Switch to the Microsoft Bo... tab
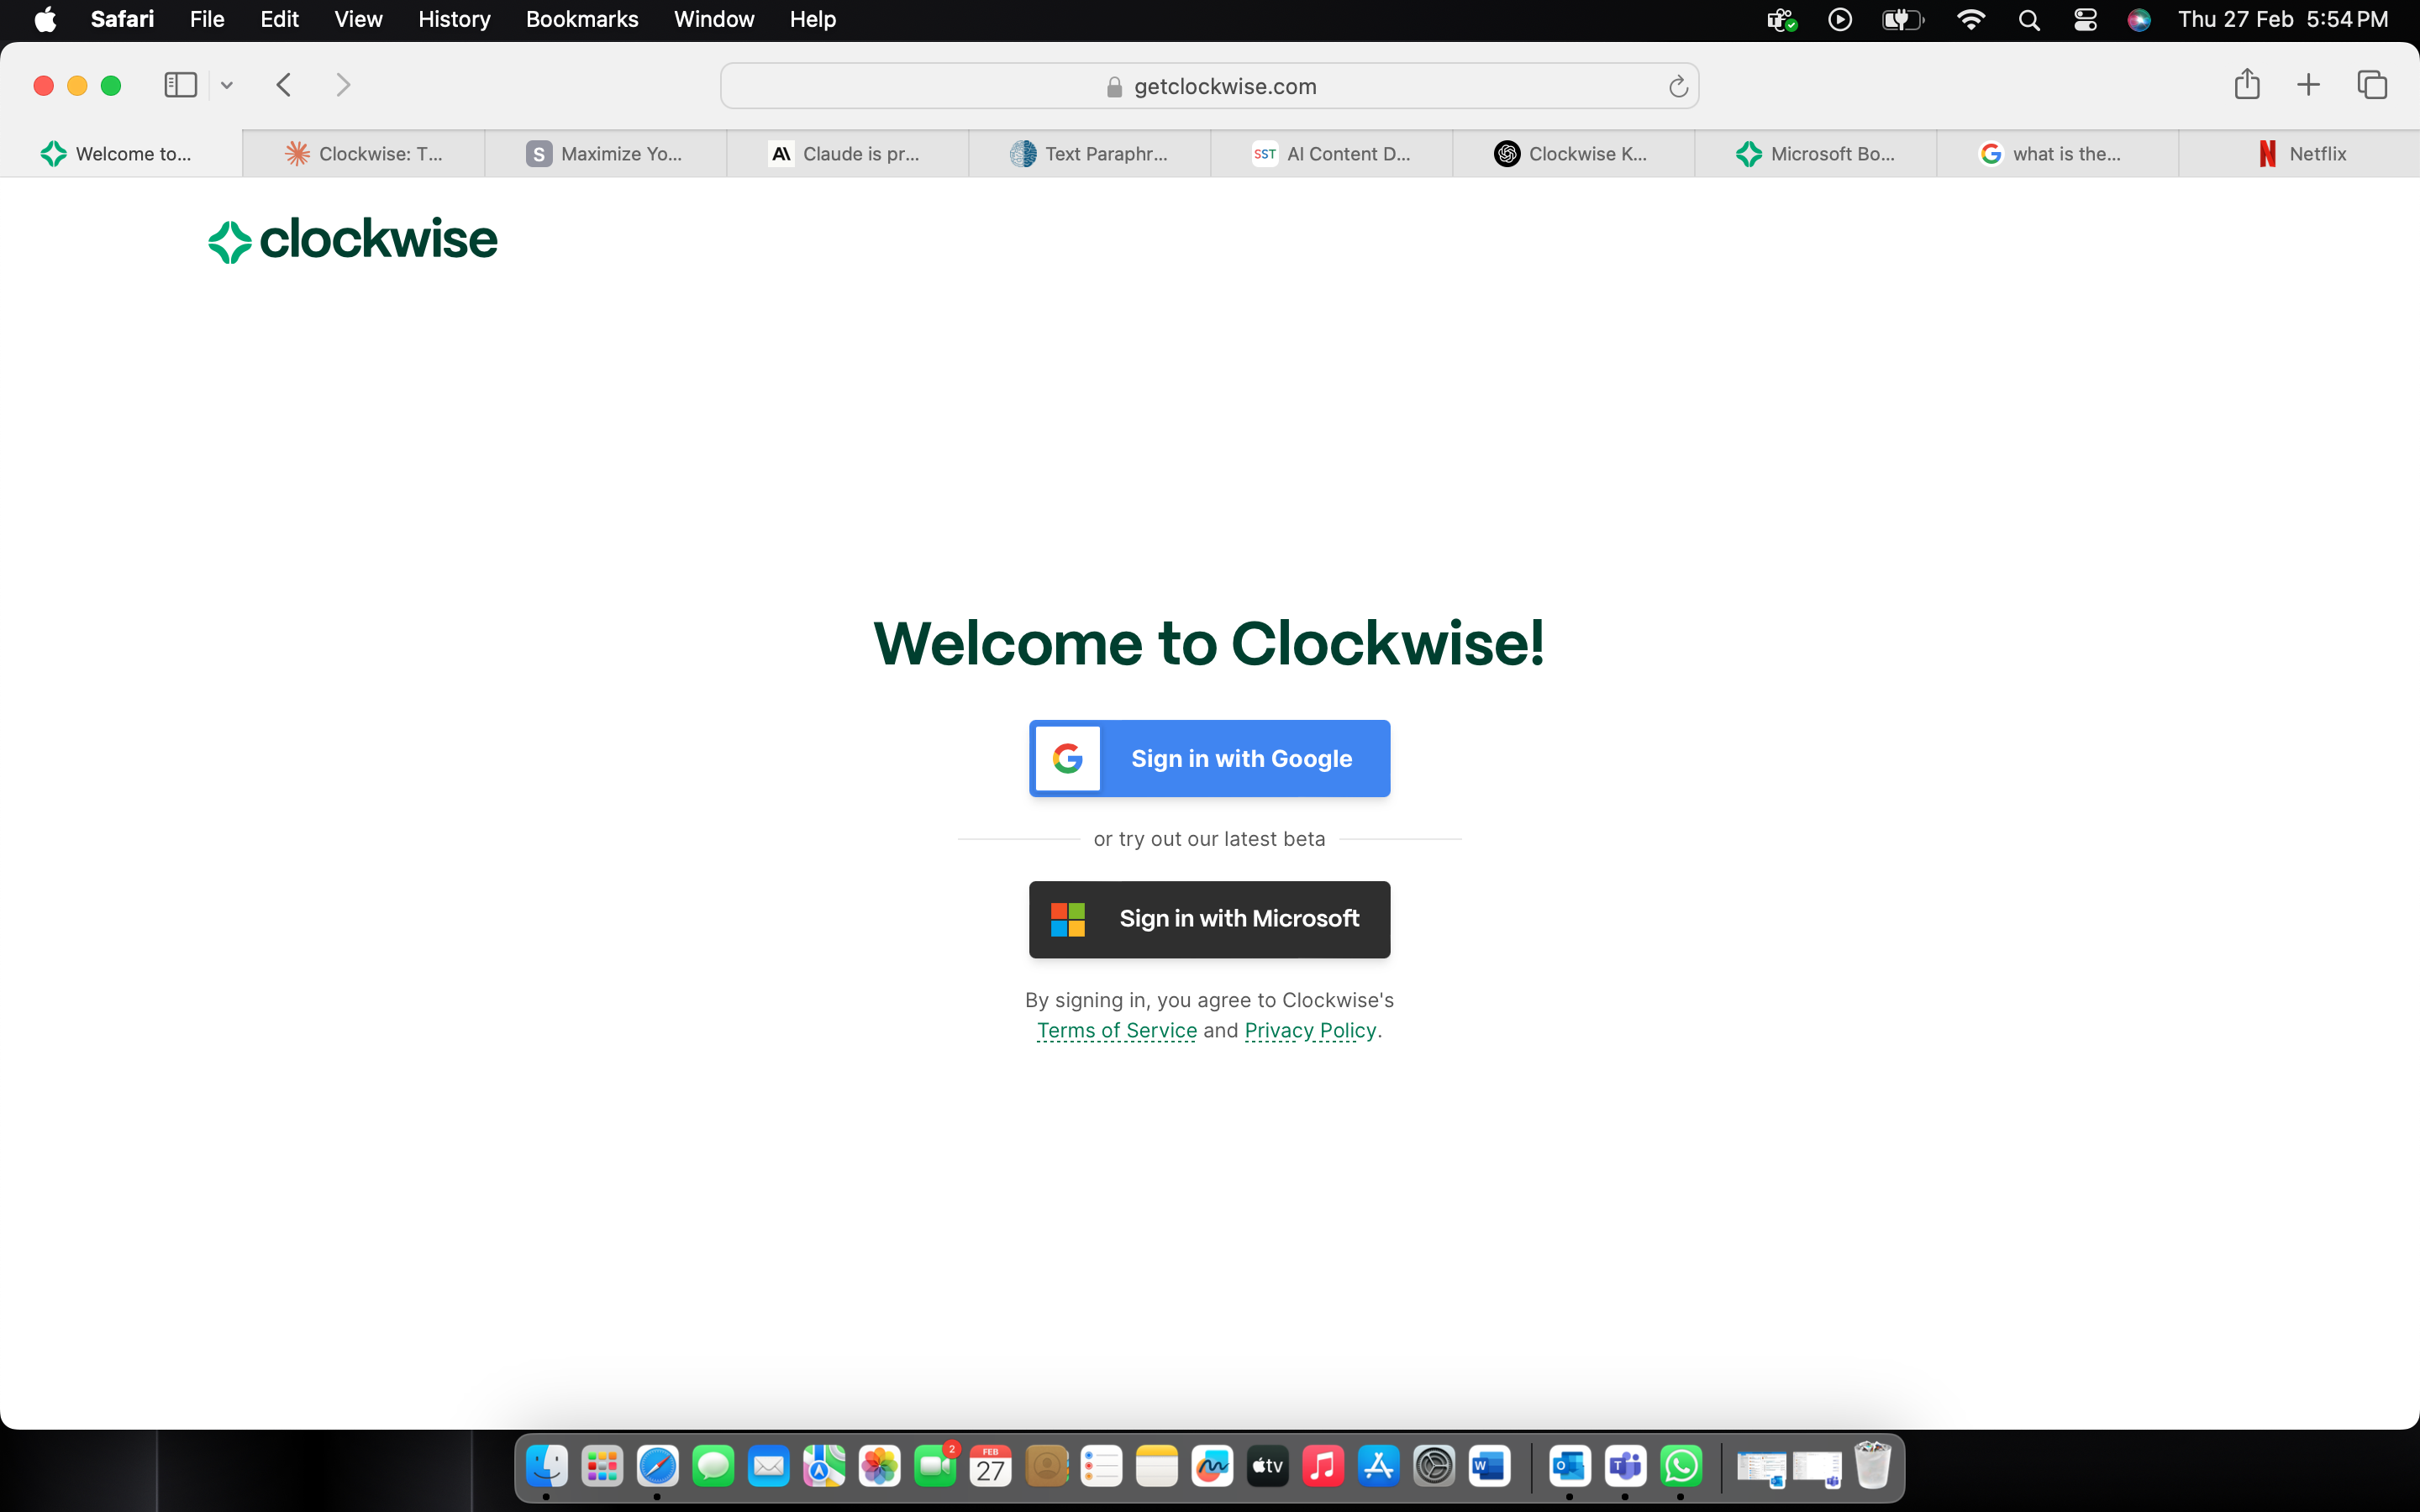This screenshot has width=2420, height=1512. click(1816, 153)
